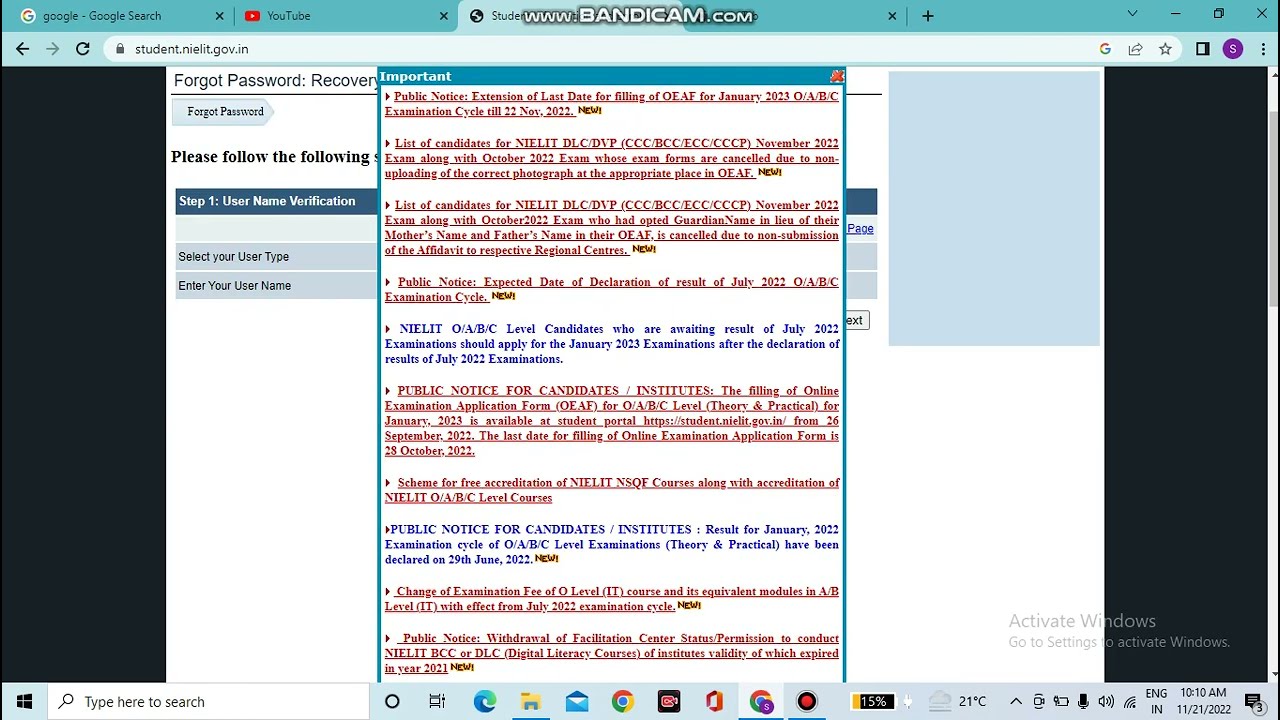The image size is (1280, 720).
Task: Click the Forgot Password breadcrumb tab
Action: [225, 112]
